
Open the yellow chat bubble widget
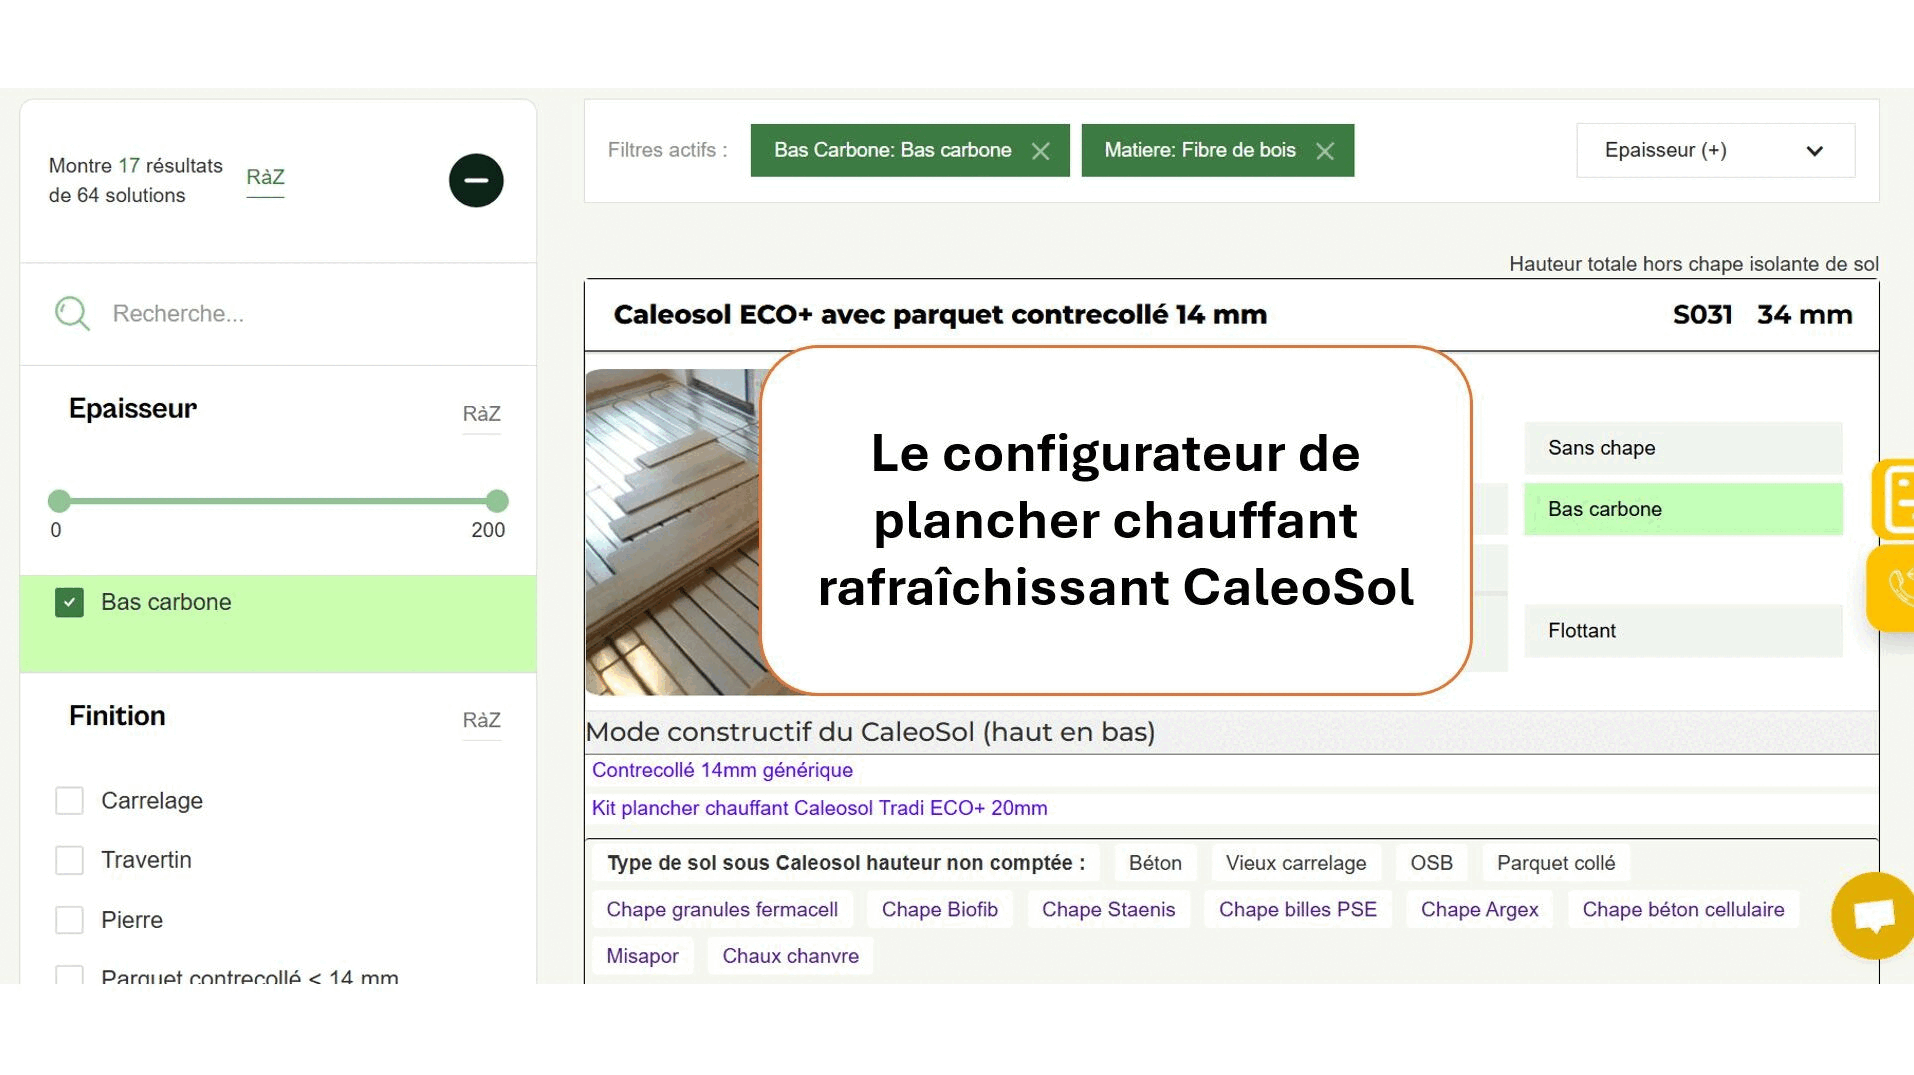pyautogui.click(x=1872, y=916)
